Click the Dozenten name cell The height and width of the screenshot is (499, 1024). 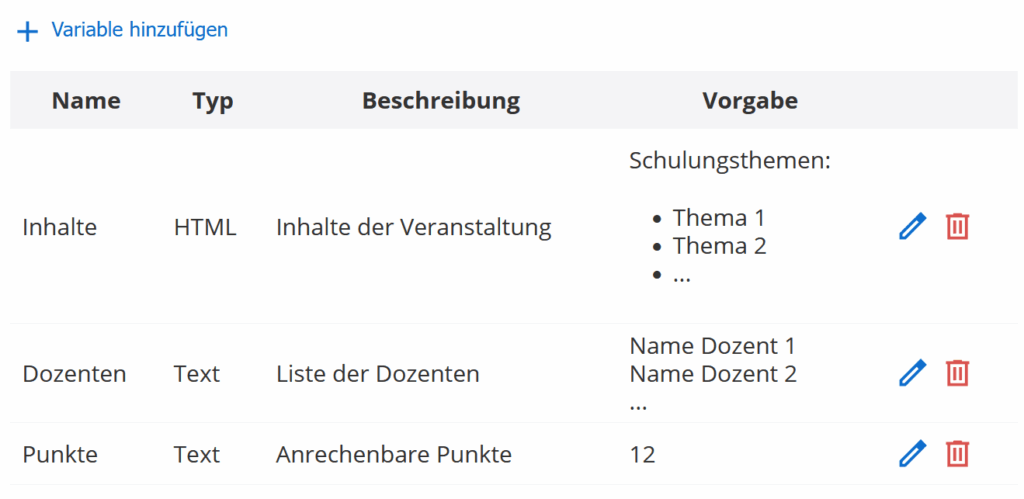tap(74, 374)
